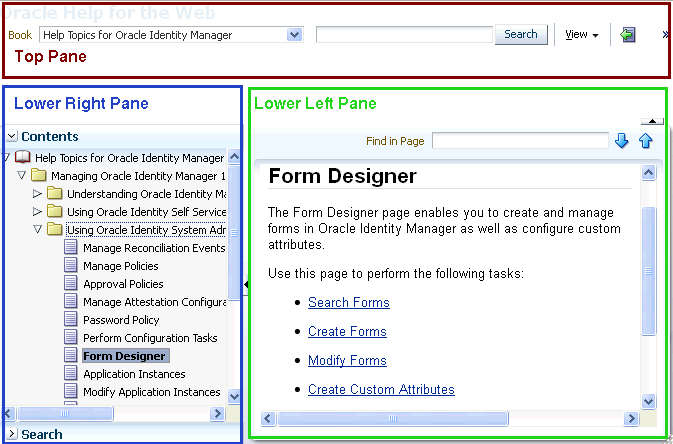Click Modify Application Instances page icon

pyautogui.click(x=71, y=392)
